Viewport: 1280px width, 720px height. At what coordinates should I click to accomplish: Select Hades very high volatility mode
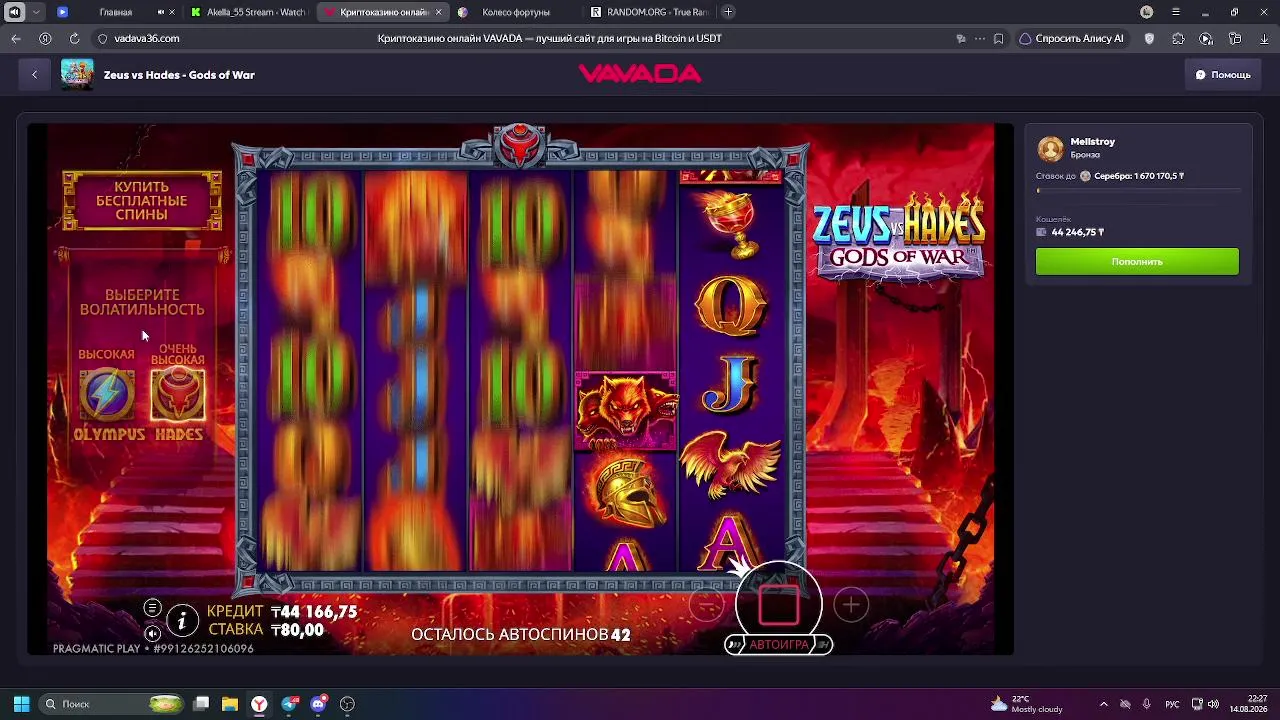pyautogui.click(x=178, y=395)
